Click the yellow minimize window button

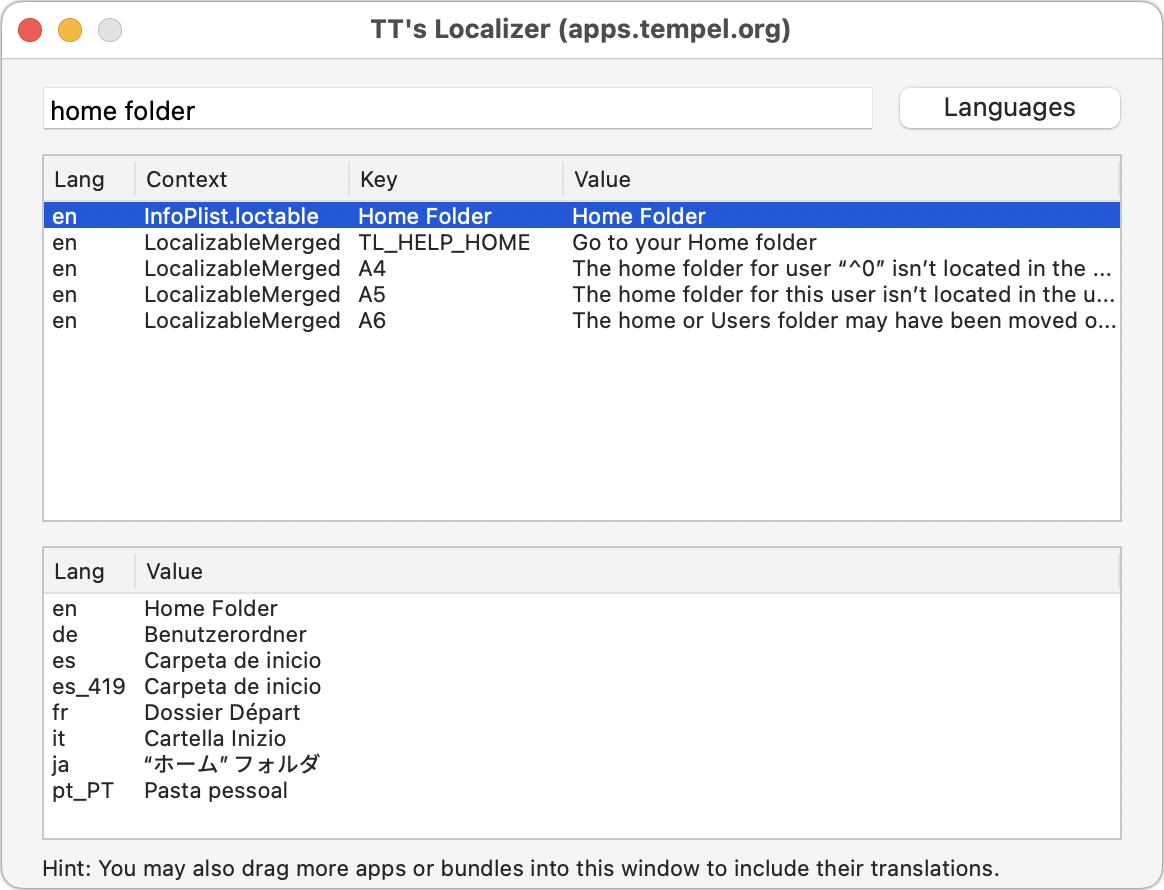pyautogui.click(x=70, y=30)
